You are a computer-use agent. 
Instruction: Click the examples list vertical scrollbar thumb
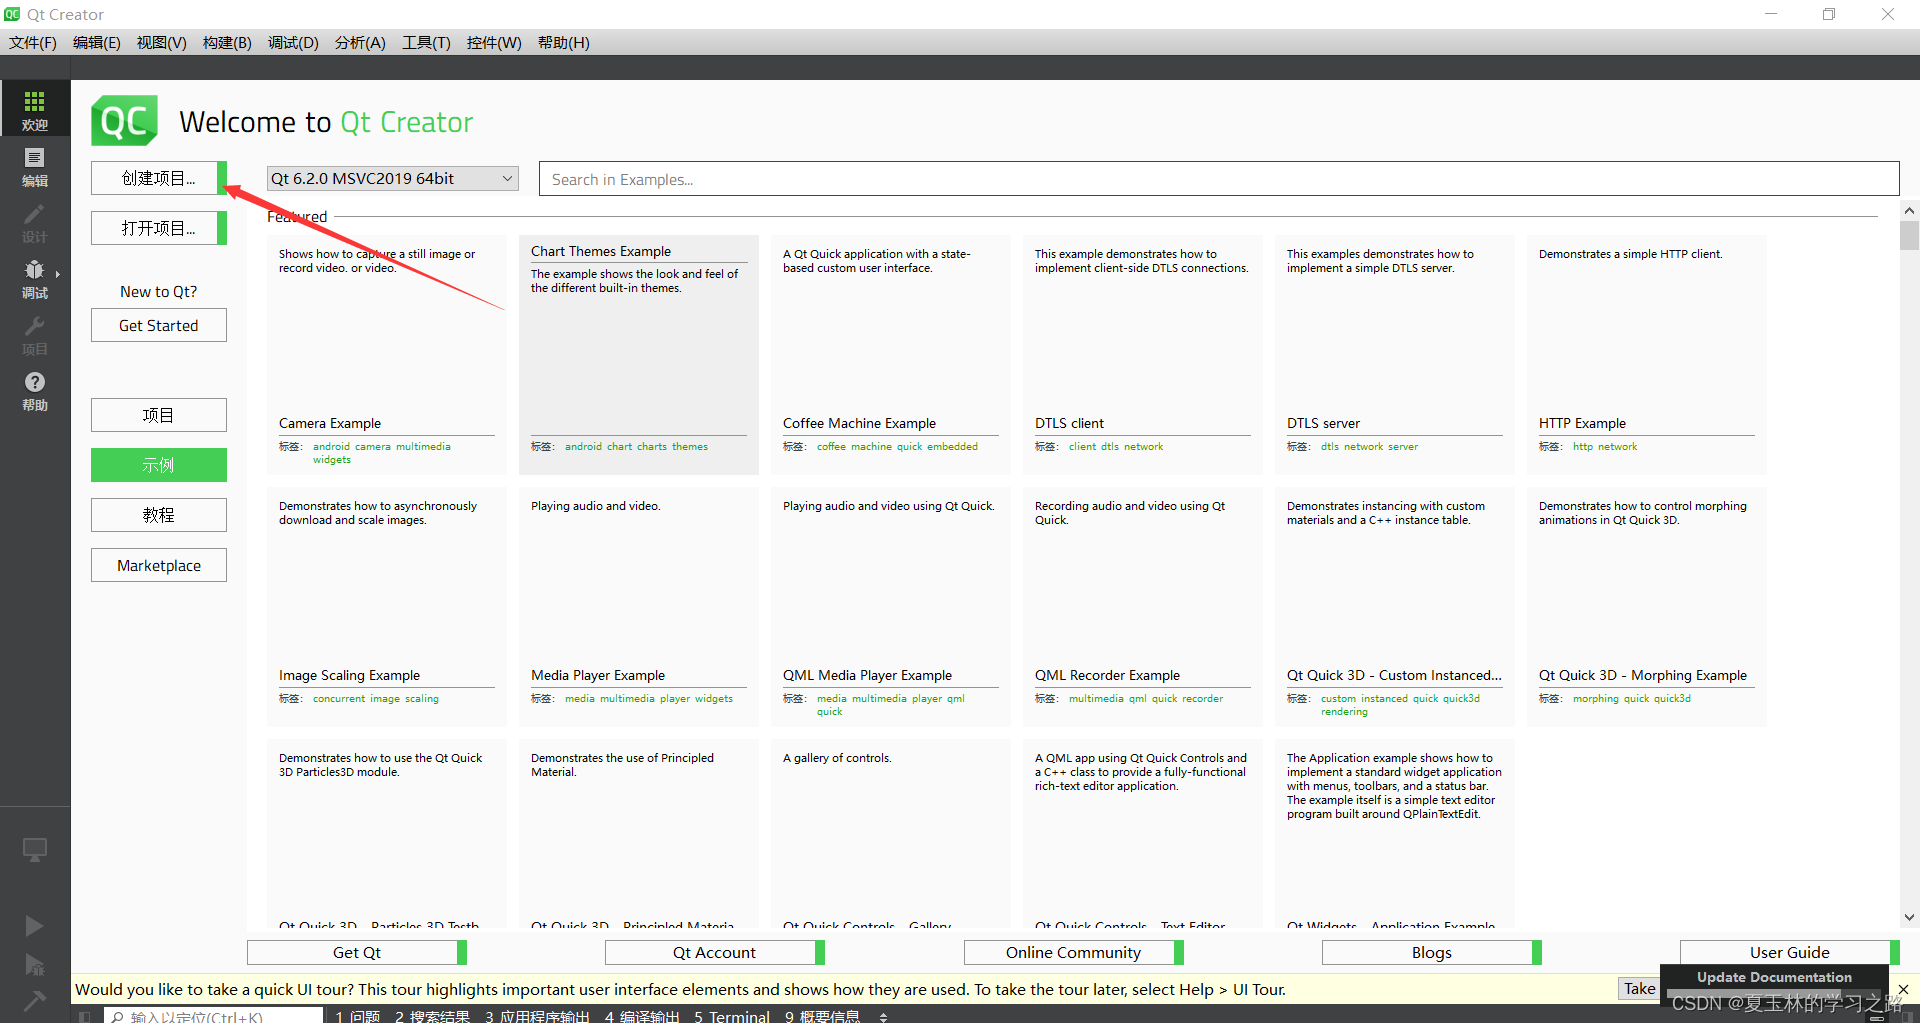click(x=1909, y=236)
